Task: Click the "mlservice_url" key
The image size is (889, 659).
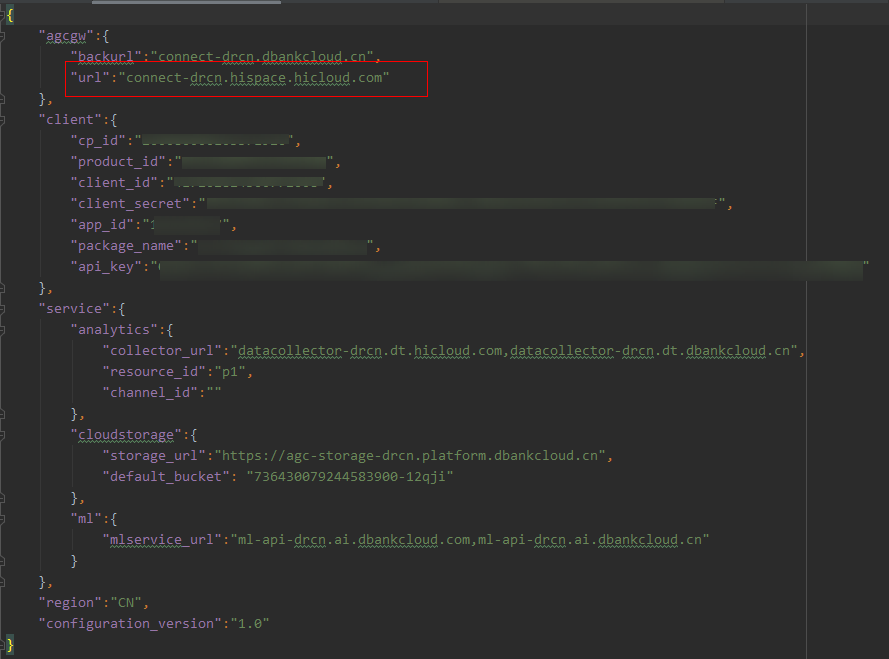Action: (162, 539)
